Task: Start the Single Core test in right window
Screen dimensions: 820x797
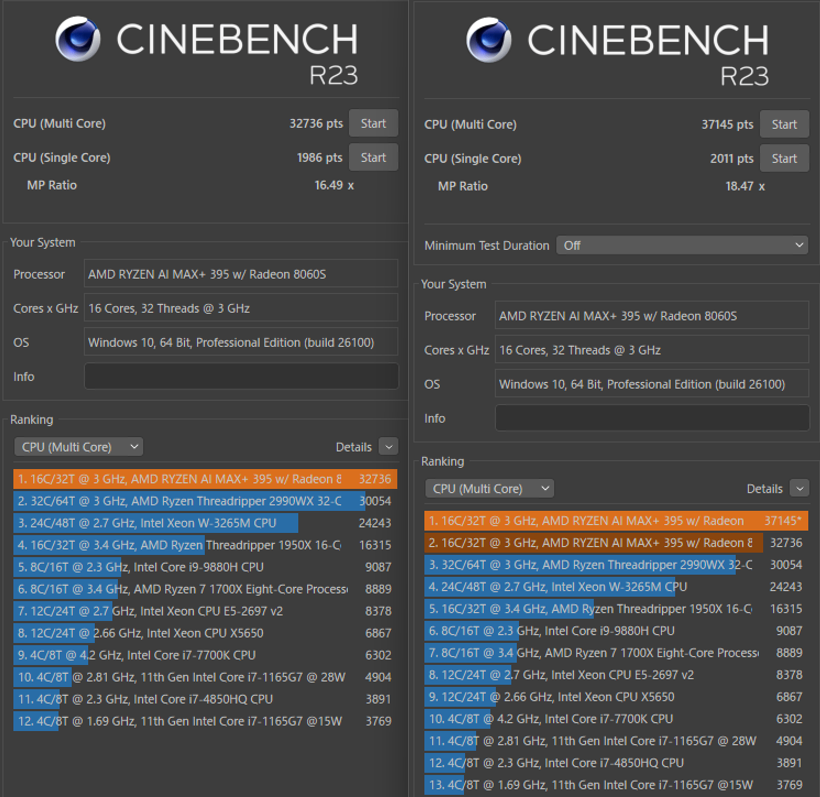Action: (784, 158)
